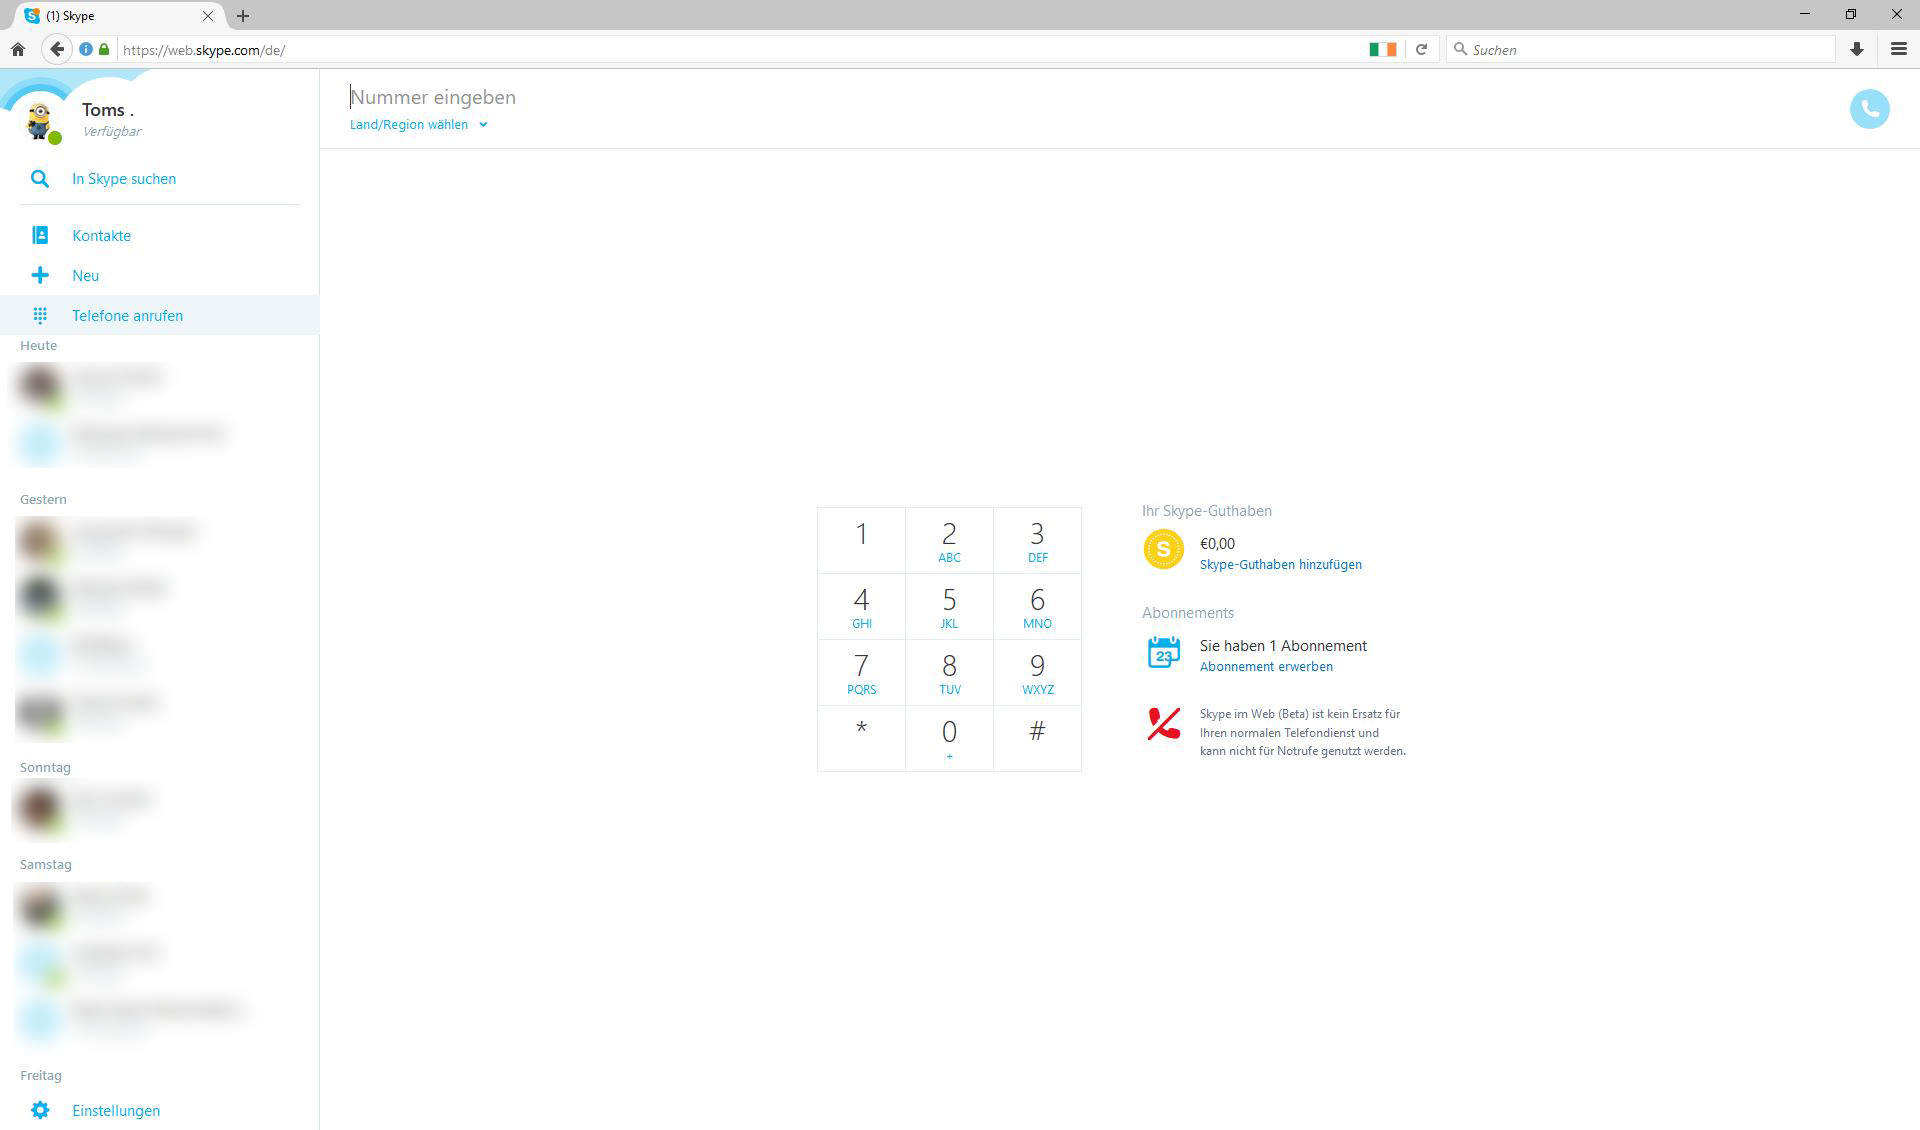Screen dimensions: 1920x1130
Task: Tap the hash key on the keypad
Action: (1037, 738)
